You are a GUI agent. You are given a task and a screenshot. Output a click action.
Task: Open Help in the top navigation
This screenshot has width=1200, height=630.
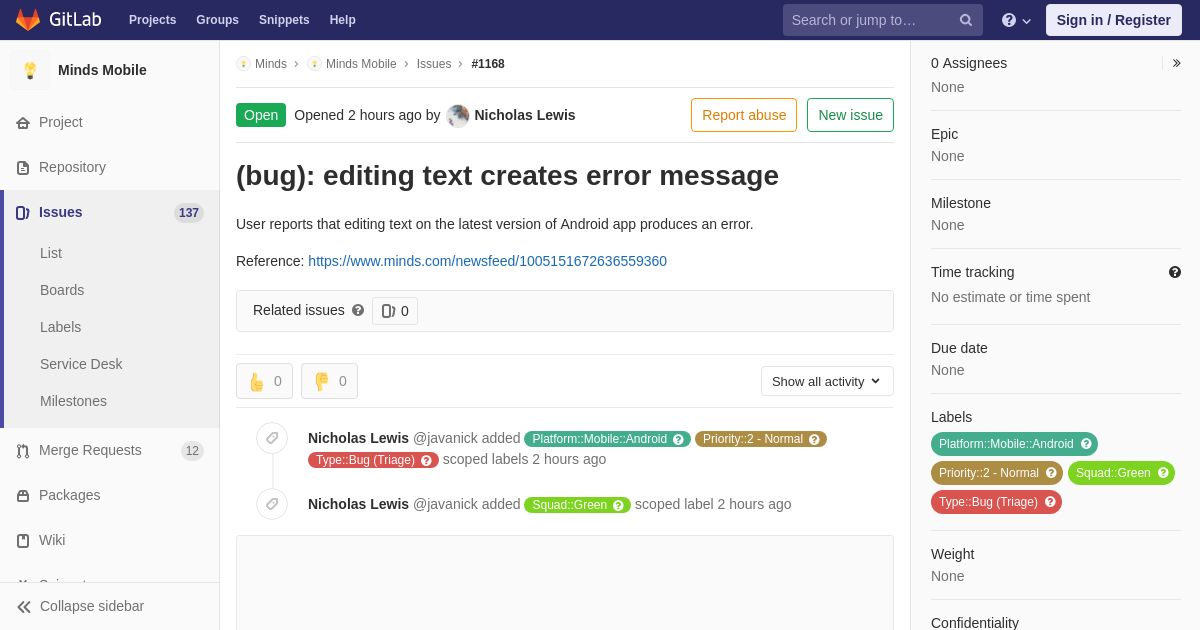point(343,20)
